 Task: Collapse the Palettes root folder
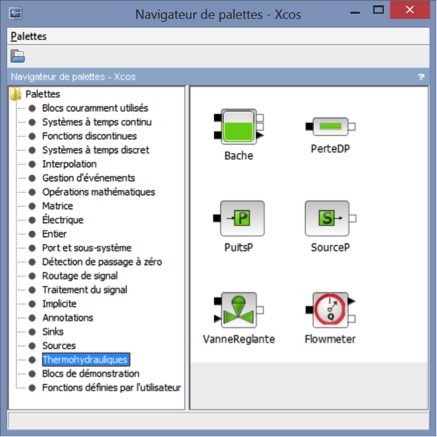click(x=16, y=94)
